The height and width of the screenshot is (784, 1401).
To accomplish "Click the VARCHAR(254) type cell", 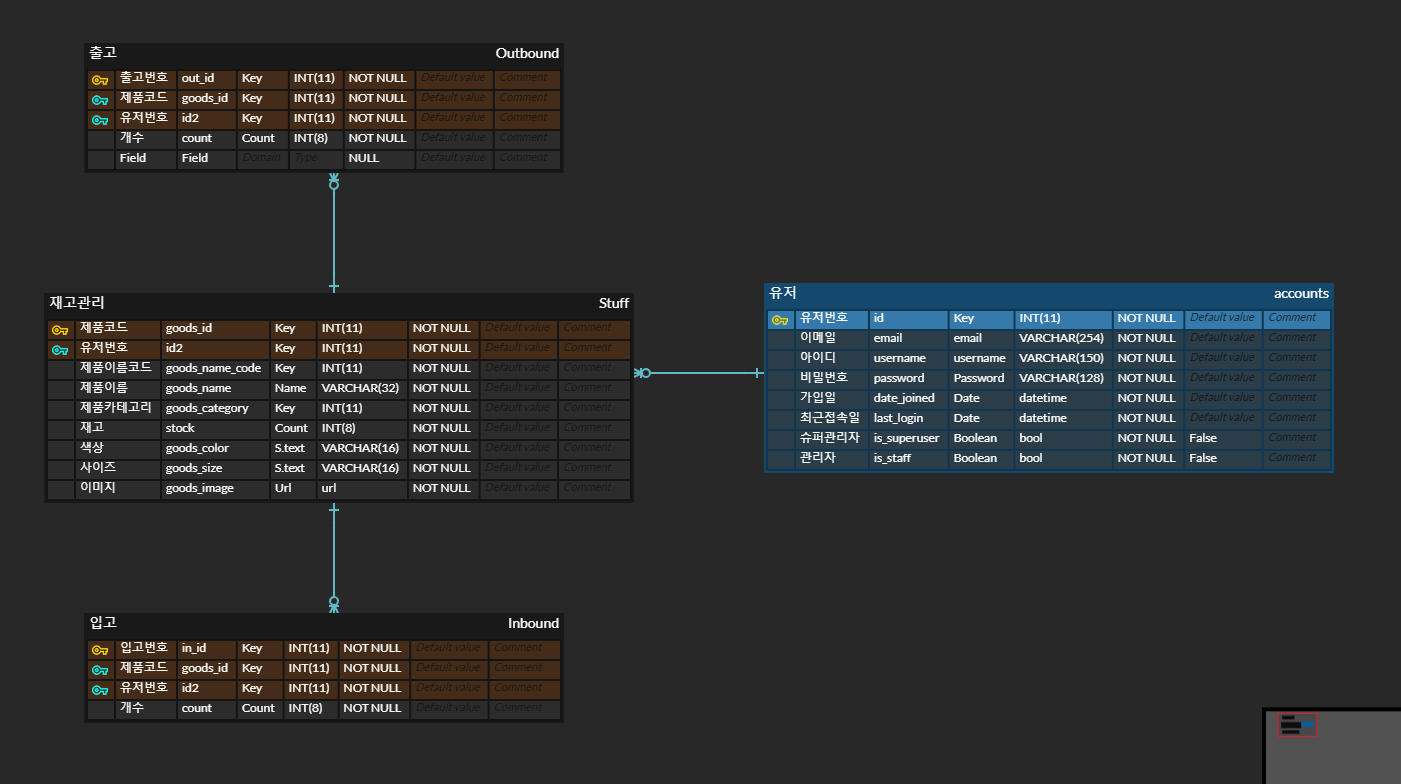I will (1063, 338).
